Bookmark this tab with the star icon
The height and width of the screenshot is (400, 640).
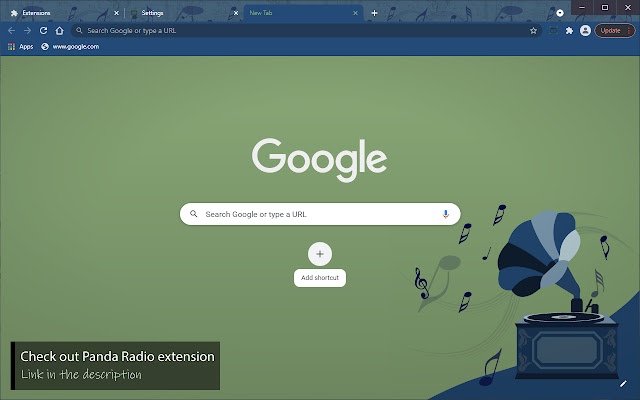tap(533, 31)
